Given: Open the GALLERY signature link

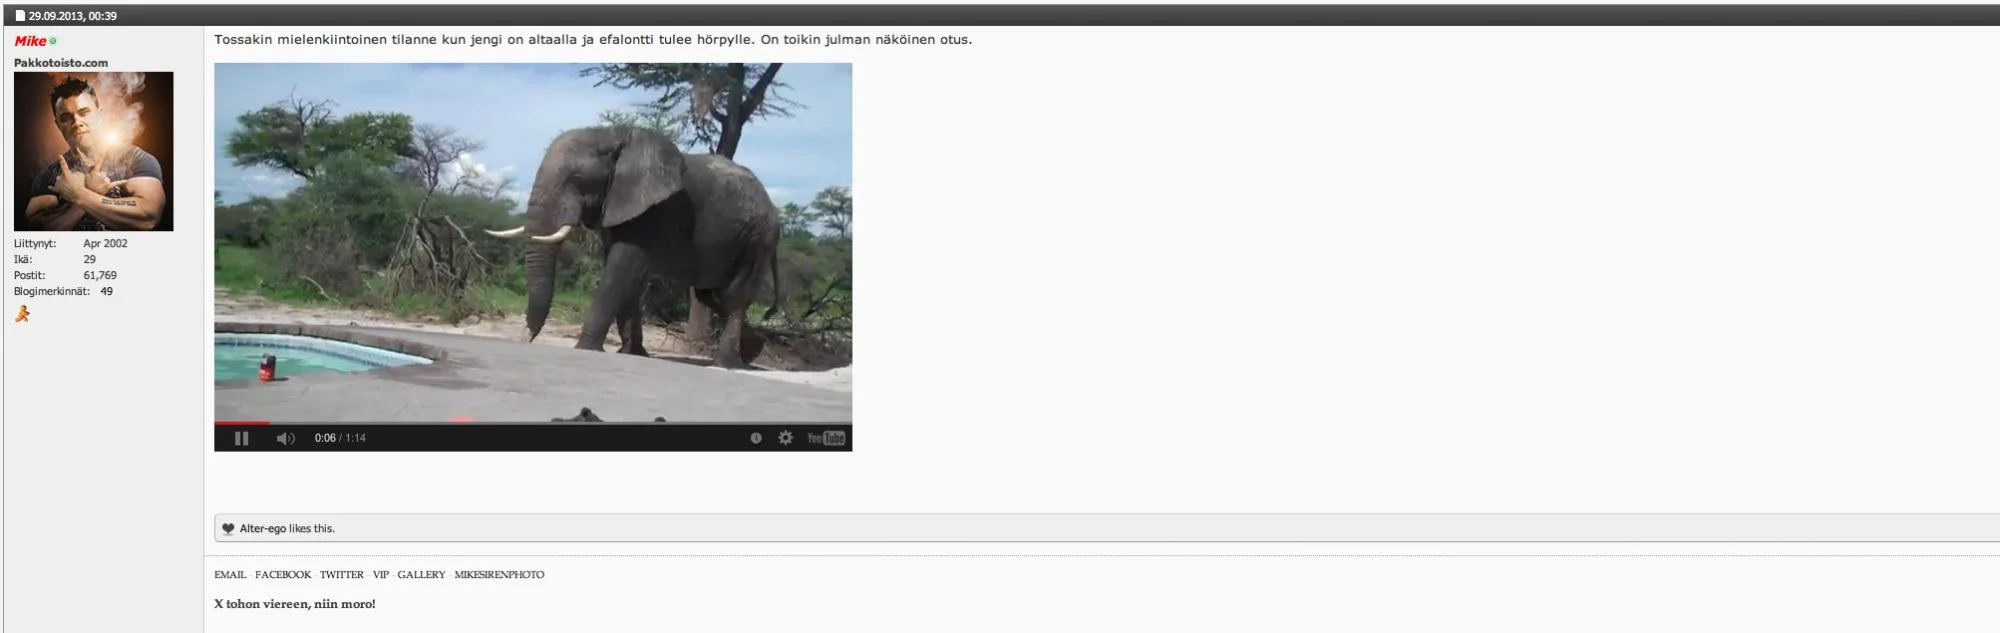Looking at the screenshot, I should 421,575.
